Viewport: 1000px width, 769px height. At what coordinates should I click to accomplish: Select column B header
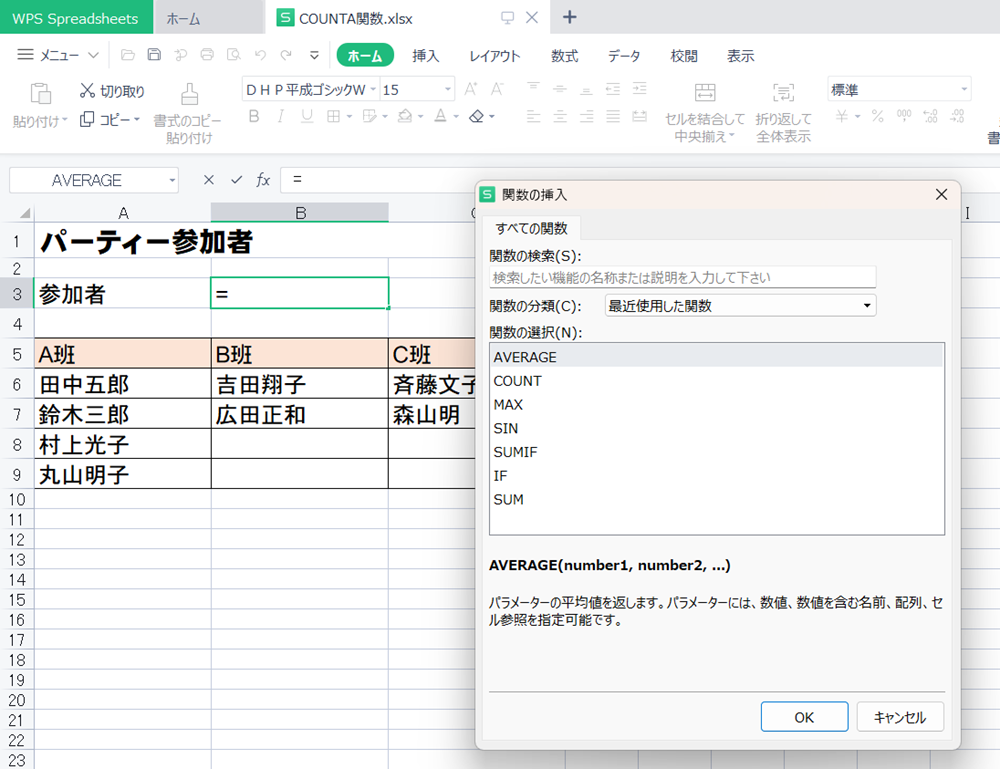click(x=300, y=212)
